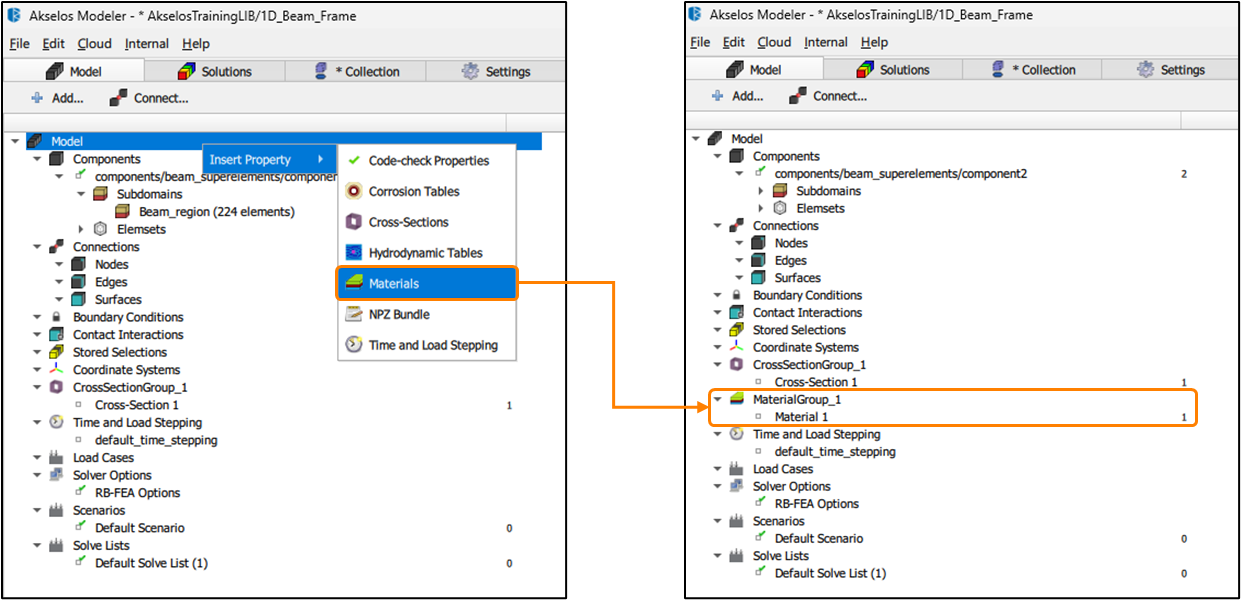Click the Load Cases icon in the left tree
The height and width of the screenshot is (600, 1241).
click(x=57, y=458)
